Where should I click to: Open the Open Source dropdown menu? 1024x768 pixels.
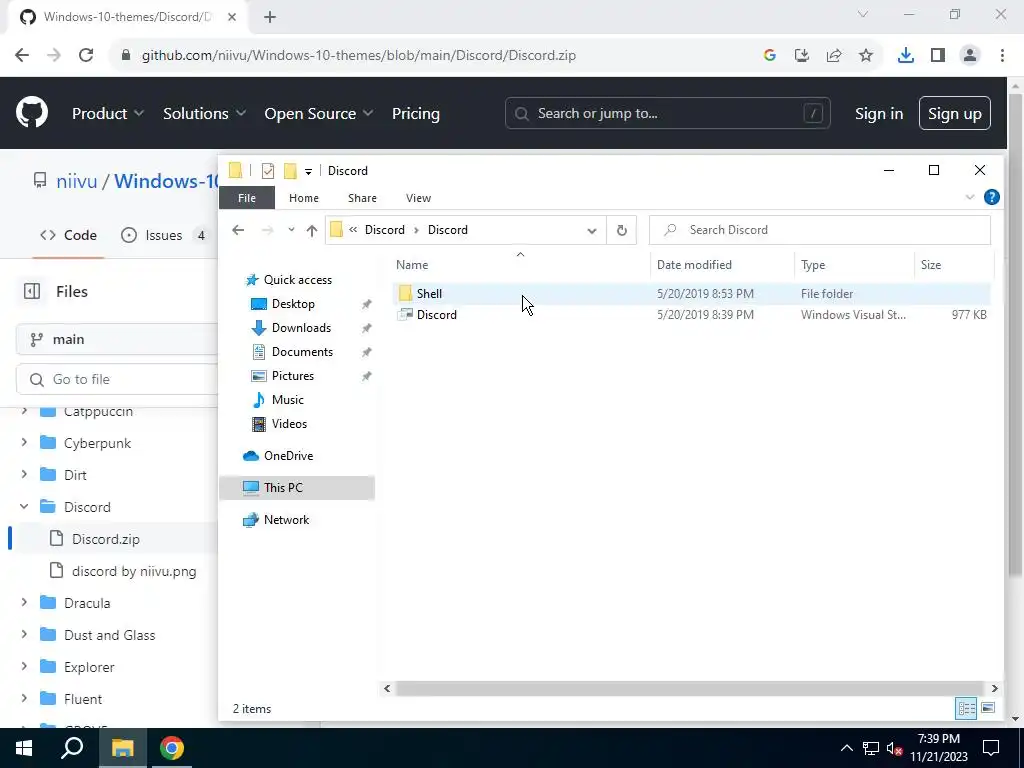tap(319, 114)
